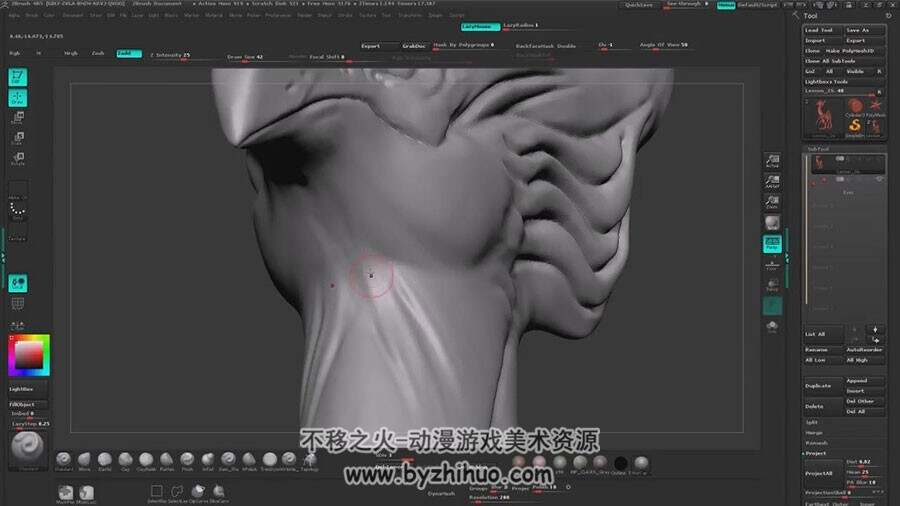Click Make PolyMesh3D button
Viewport: 900px width, 506px height.
click(850, 51)
